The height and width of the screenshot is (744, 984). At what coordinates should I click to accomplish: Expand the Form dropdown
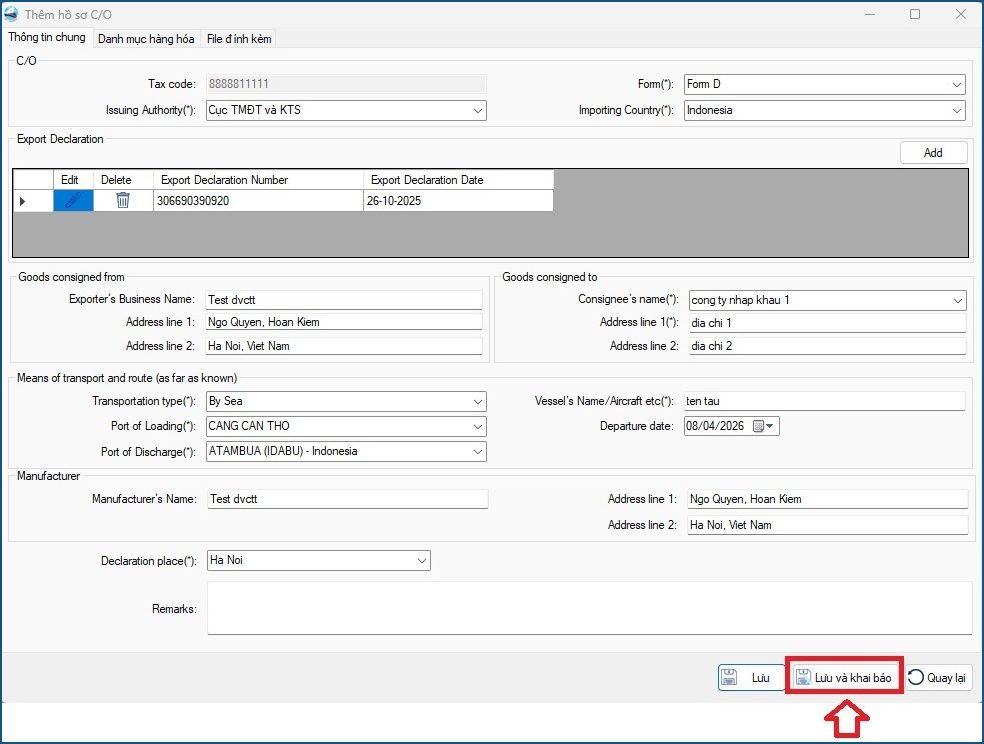[957, 85]
